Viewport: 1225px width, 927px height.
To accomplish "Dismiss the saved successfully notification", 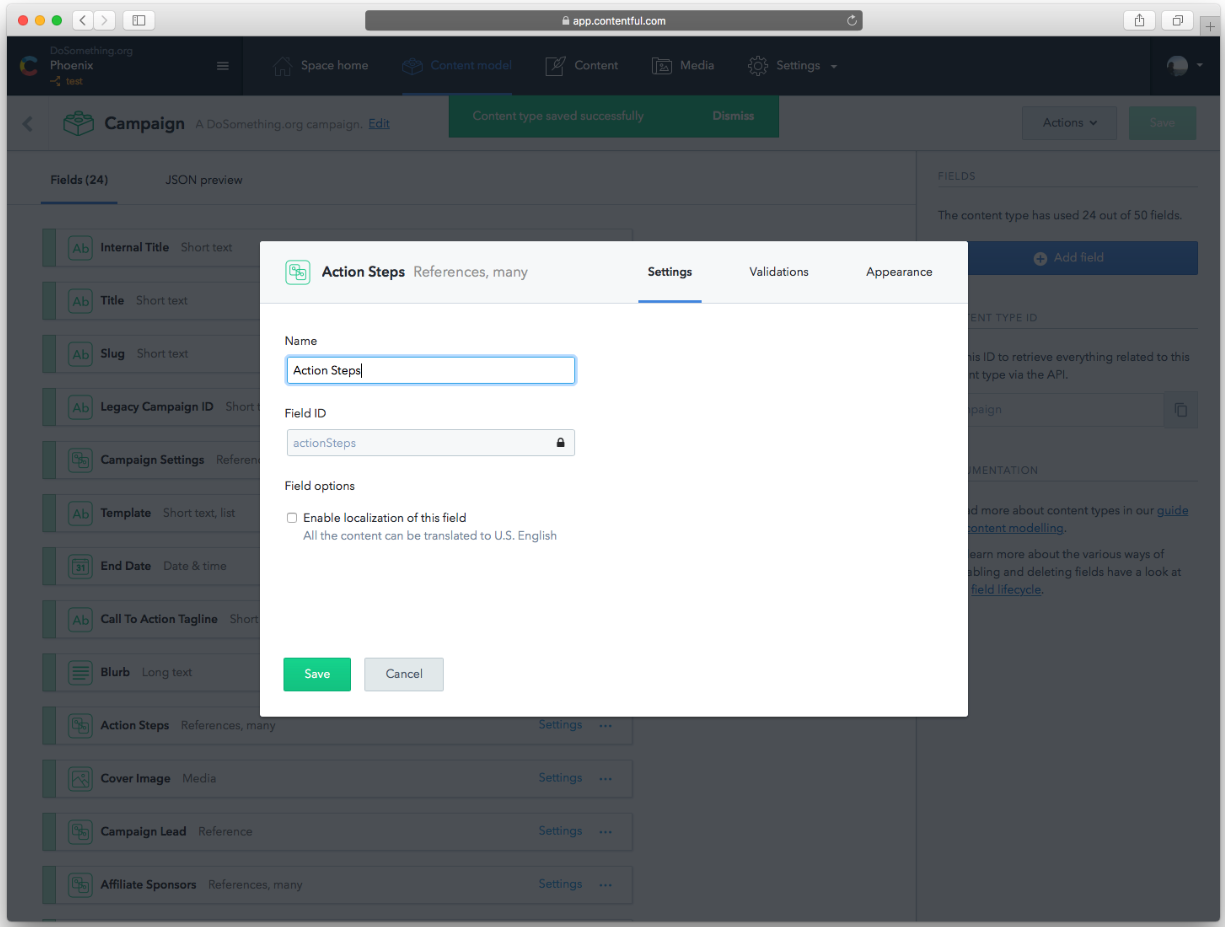I will (x=733, y=116).
